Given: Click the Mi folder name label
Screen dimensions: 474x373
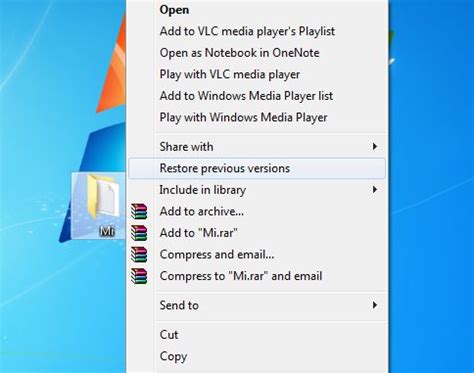Looking at the screenshot, I should [x=107, y=231].
